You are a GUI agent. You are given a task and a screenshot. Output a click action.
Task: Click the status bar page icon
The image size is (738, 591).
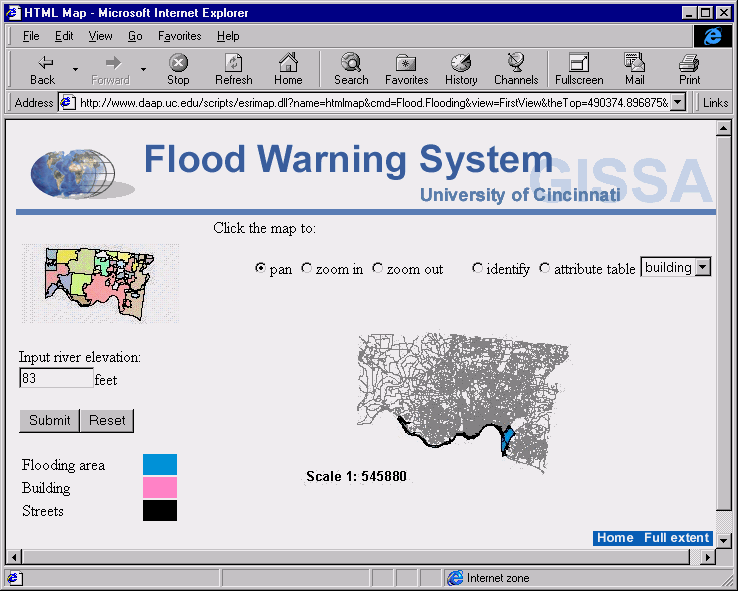[x=13, y=578]
